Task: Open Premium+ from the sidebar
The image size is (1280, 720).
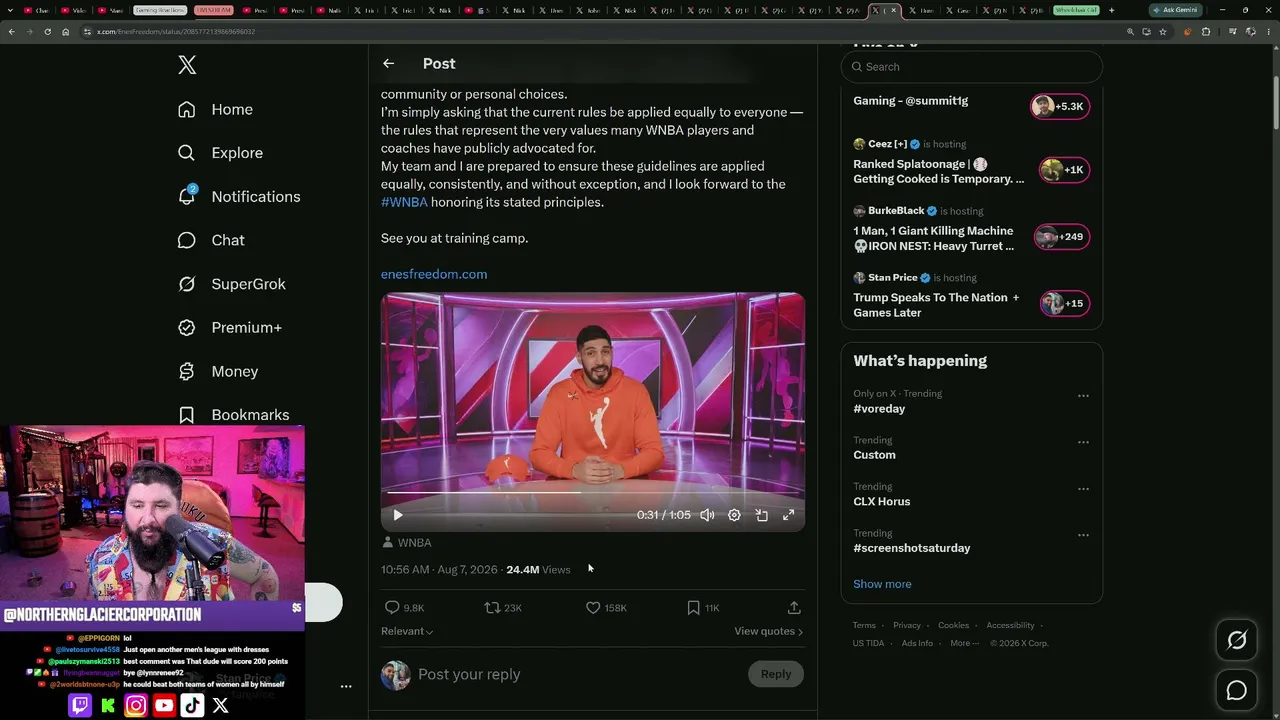Action: [229, 327]
